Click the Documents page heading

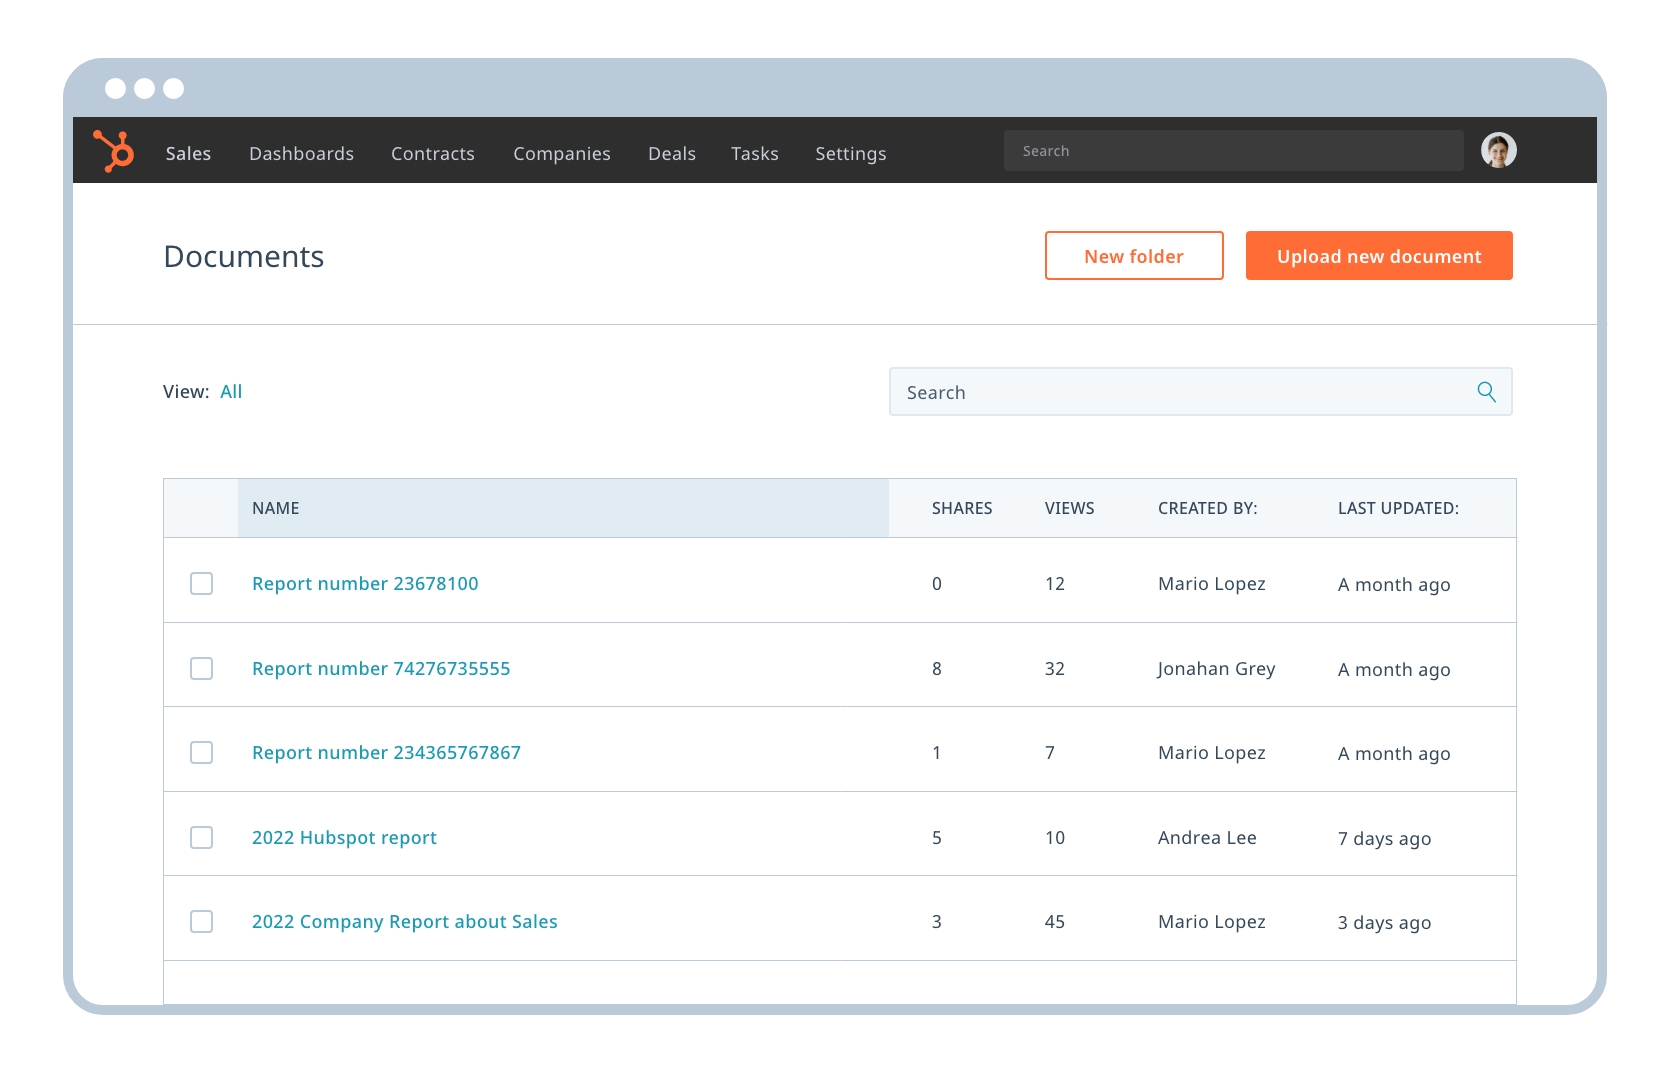(244, 256)
